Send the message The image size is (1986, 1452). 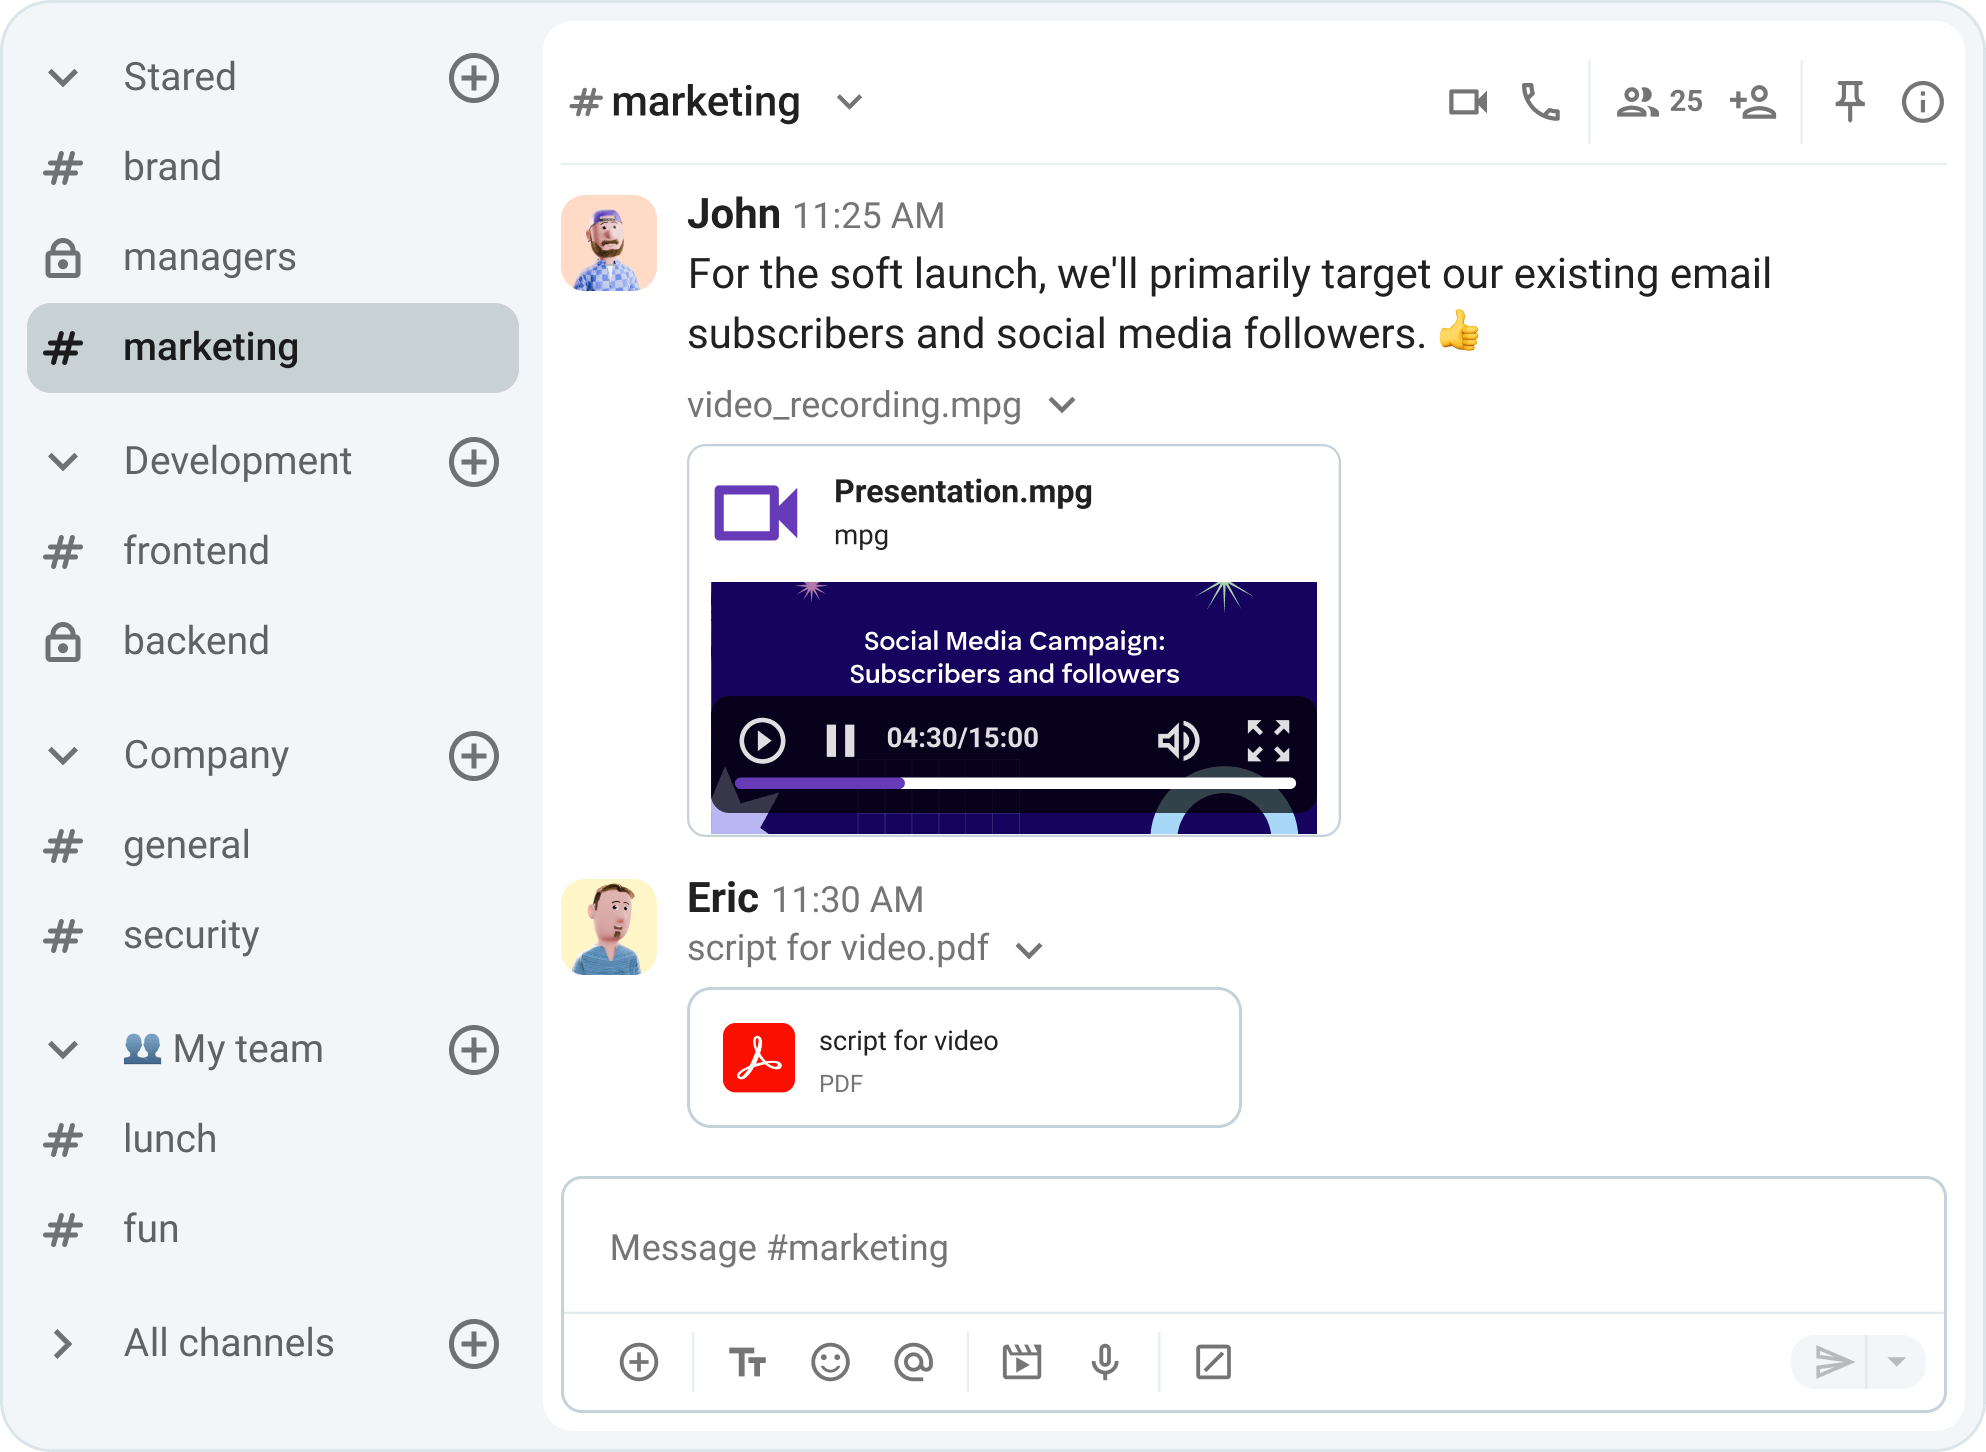coord(1837,1362)
